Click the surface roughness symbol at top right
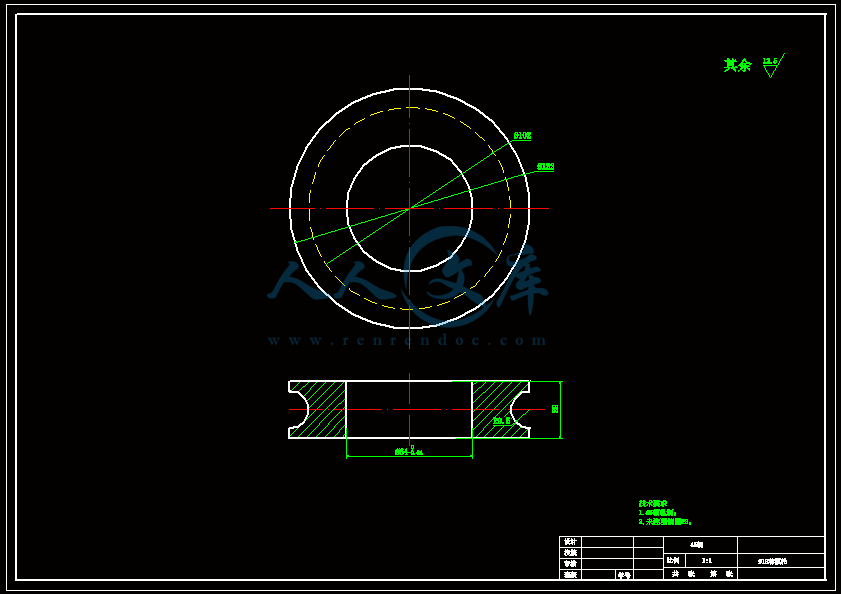 coord(773,65)
